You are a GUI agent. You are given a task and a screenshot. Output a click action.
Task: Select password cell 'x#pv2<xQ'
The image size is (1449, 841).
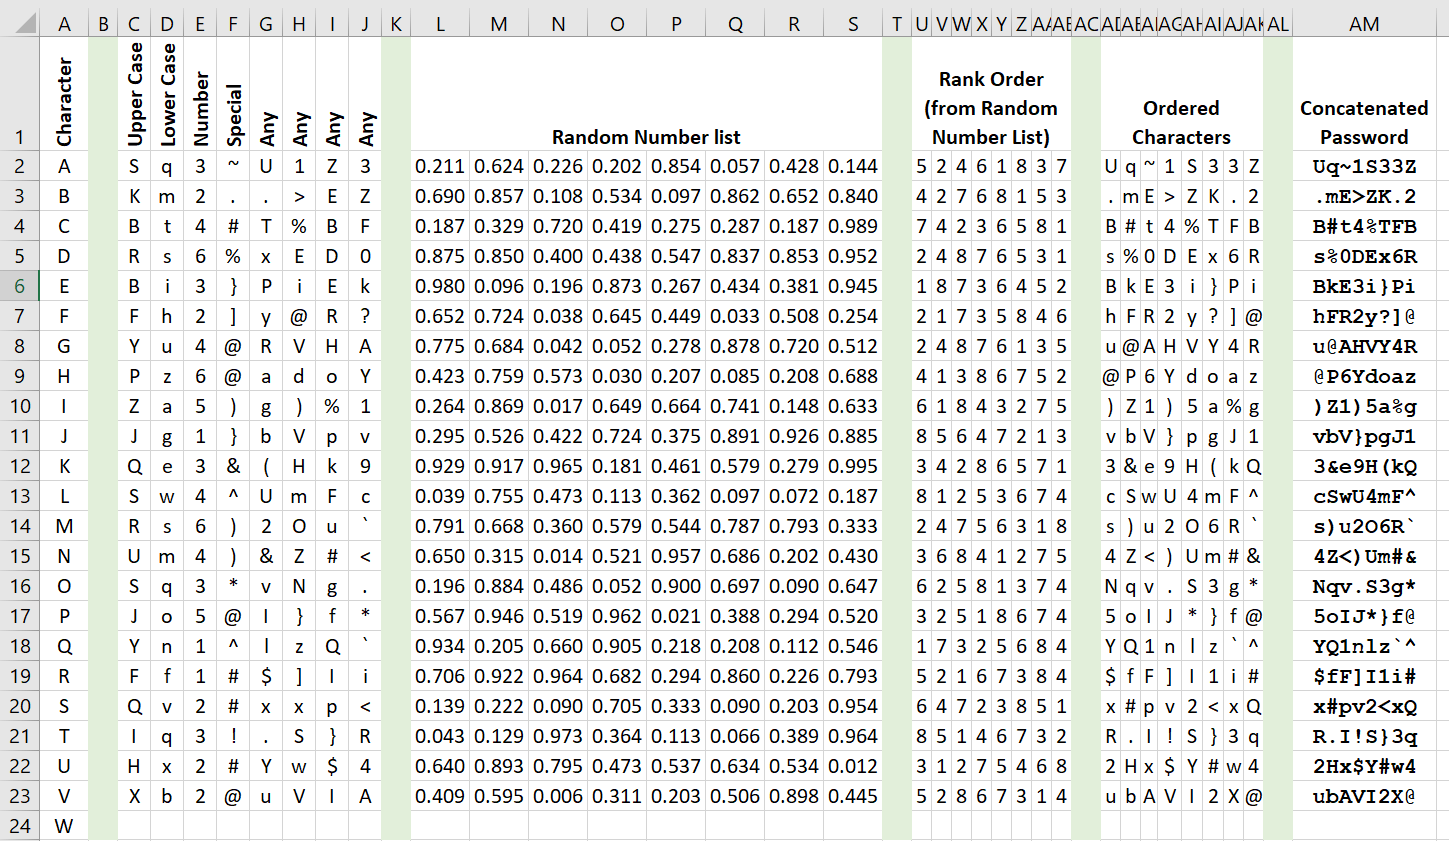(1364, 706)
